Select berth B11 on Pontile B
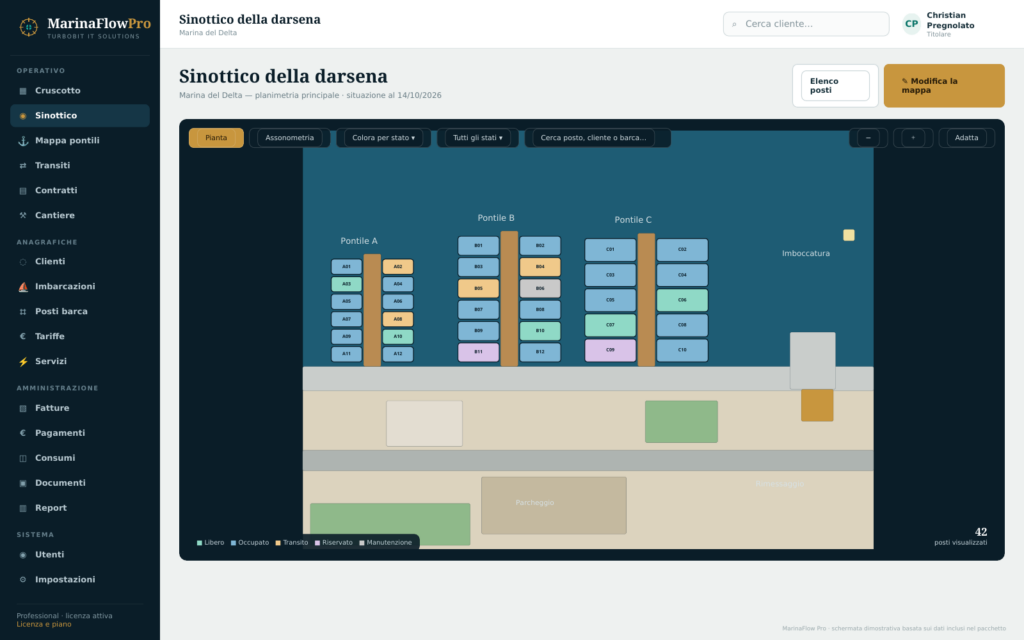1024x640 pixels. pyautogui.click(x=478, y=352)
